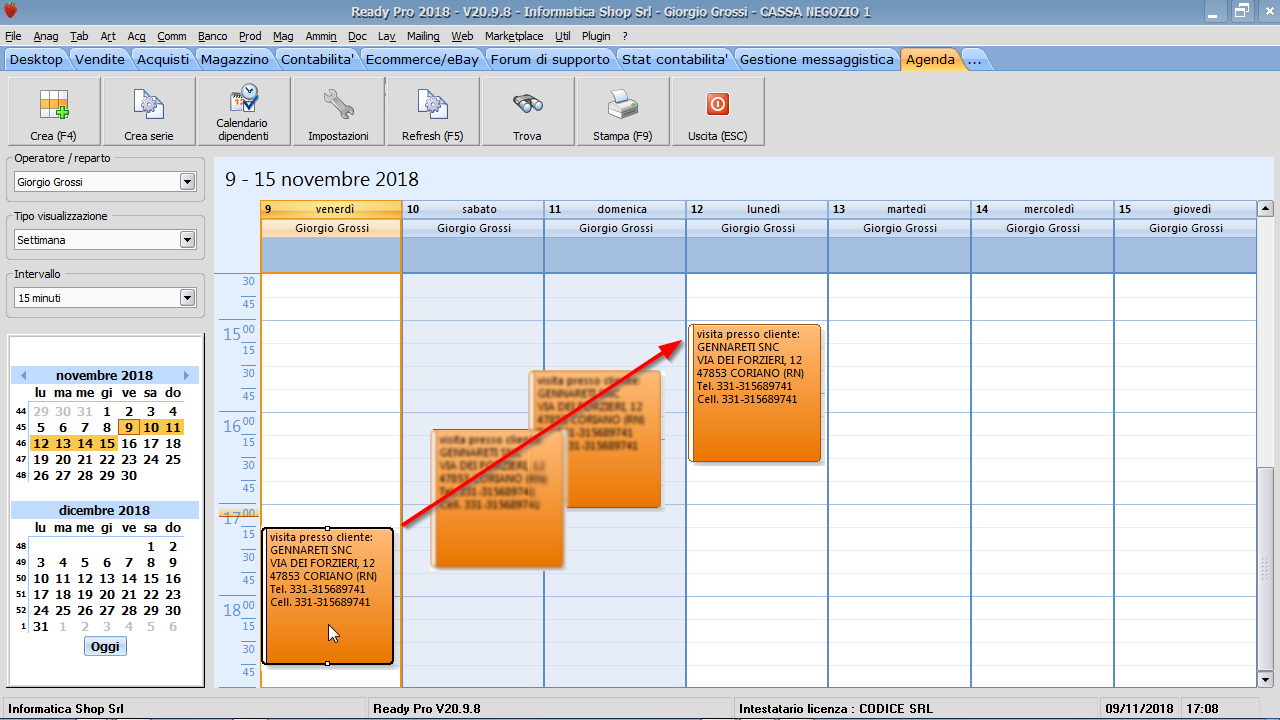Click the martedì 13 column header
This screenshot has height=720, width=1280.
pyautogui.click(x=899, y=209)
